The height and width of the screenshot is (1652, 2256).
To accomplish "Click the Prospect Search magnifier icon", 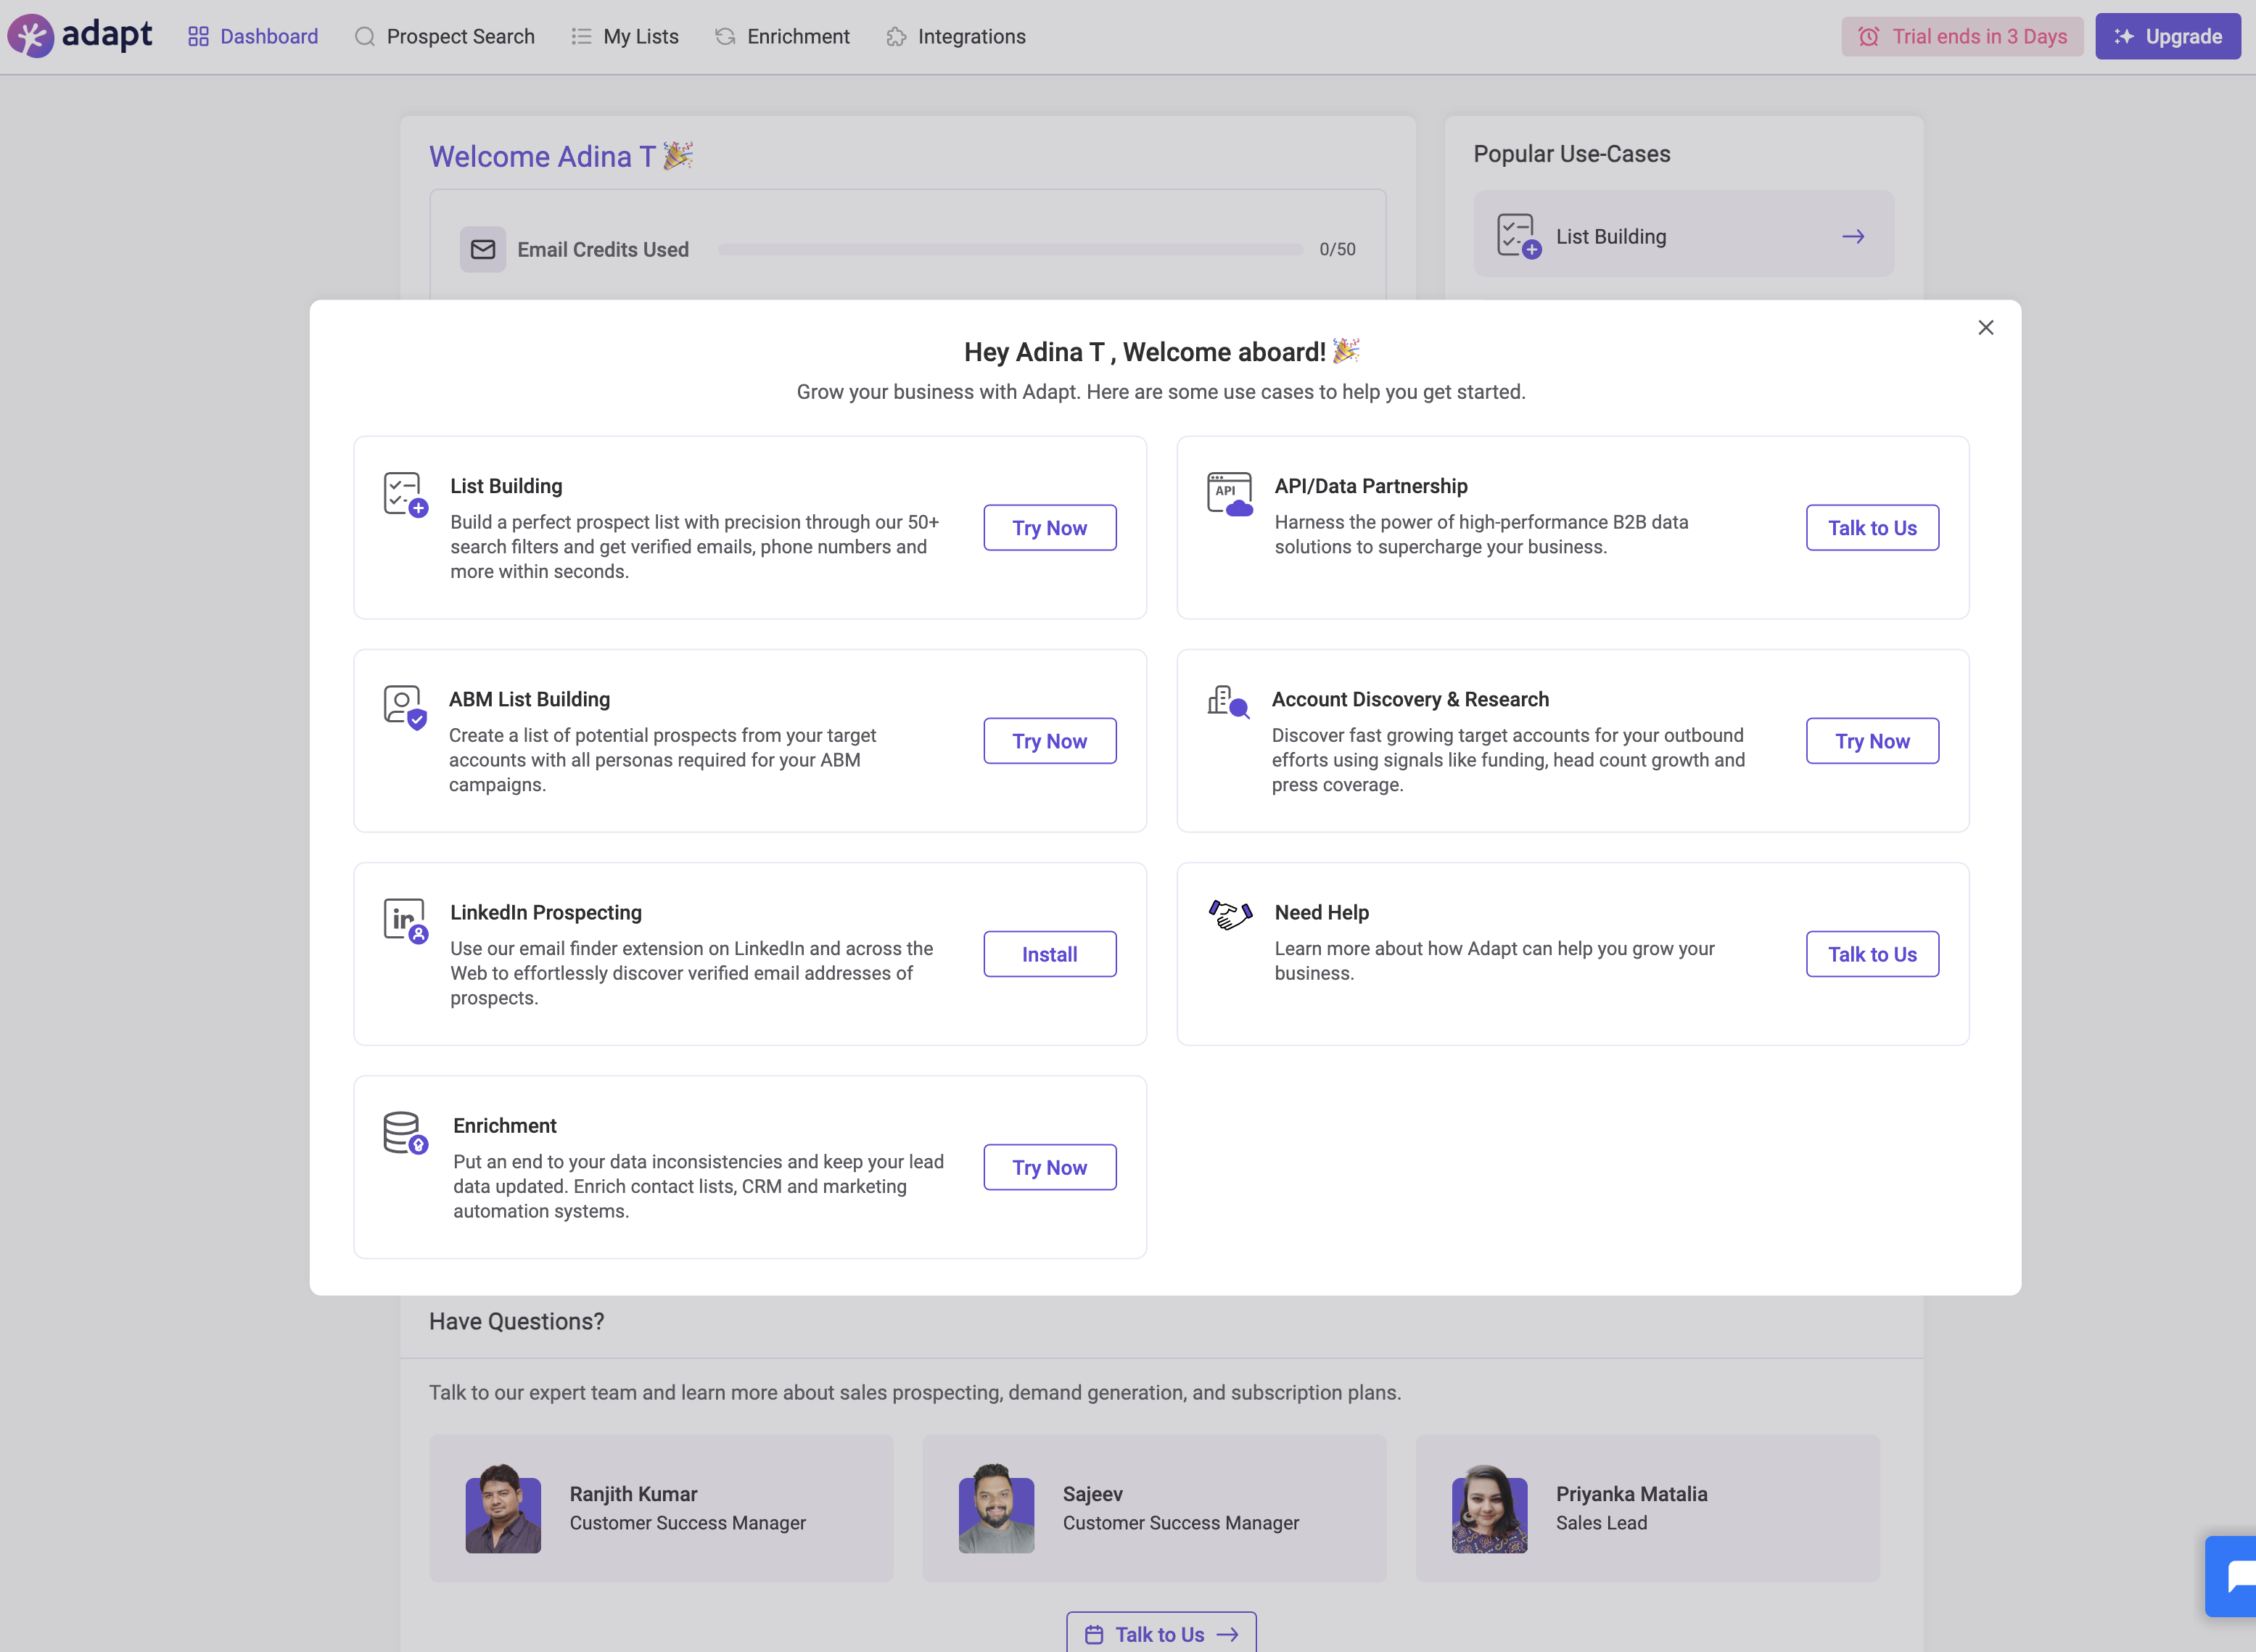I will [x=365, y=36].
